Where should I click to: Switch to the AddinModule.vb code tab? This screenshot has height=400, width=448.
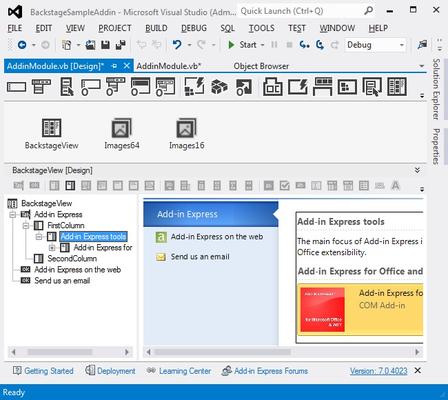169,66
